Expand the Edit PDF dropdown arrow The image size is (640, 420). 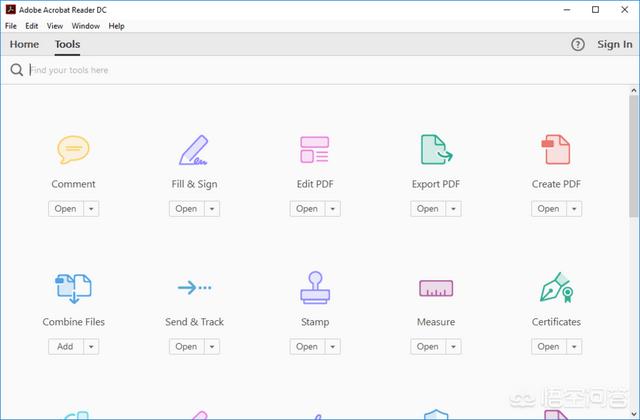coord(333,209)
